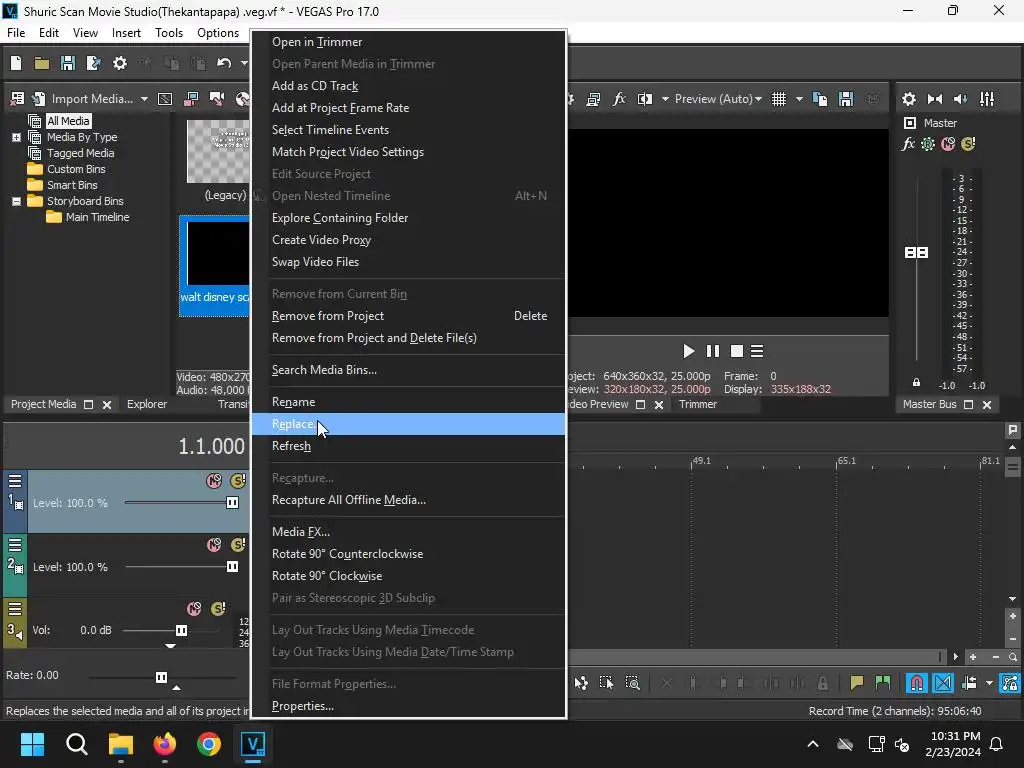Toggle snapping magnet button
The image size is (1024, 768).
pos(917,683)
